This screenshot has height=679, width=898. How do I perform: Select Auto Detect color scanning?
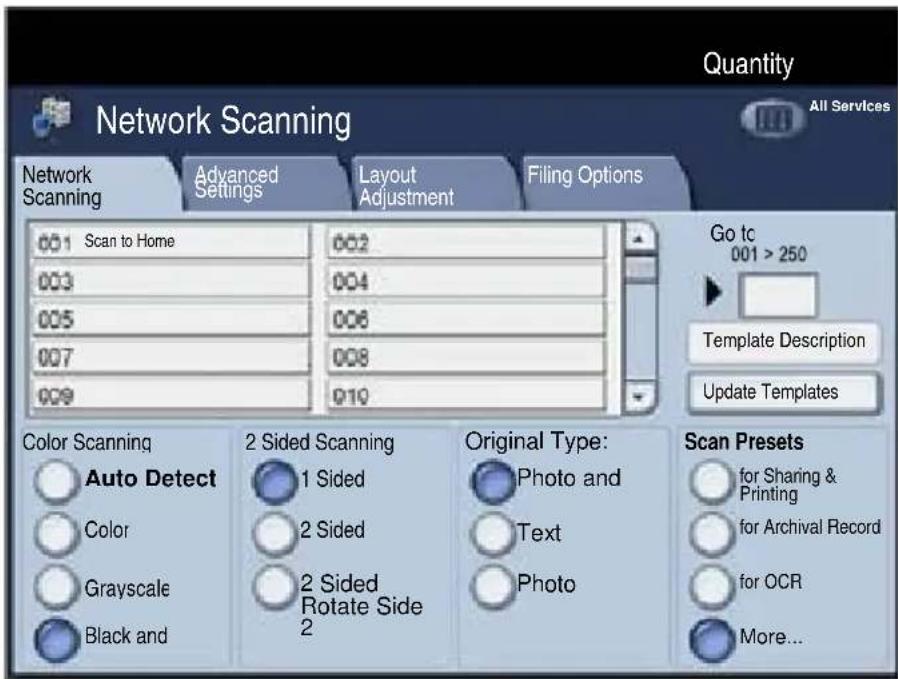[x=56, y=481]
